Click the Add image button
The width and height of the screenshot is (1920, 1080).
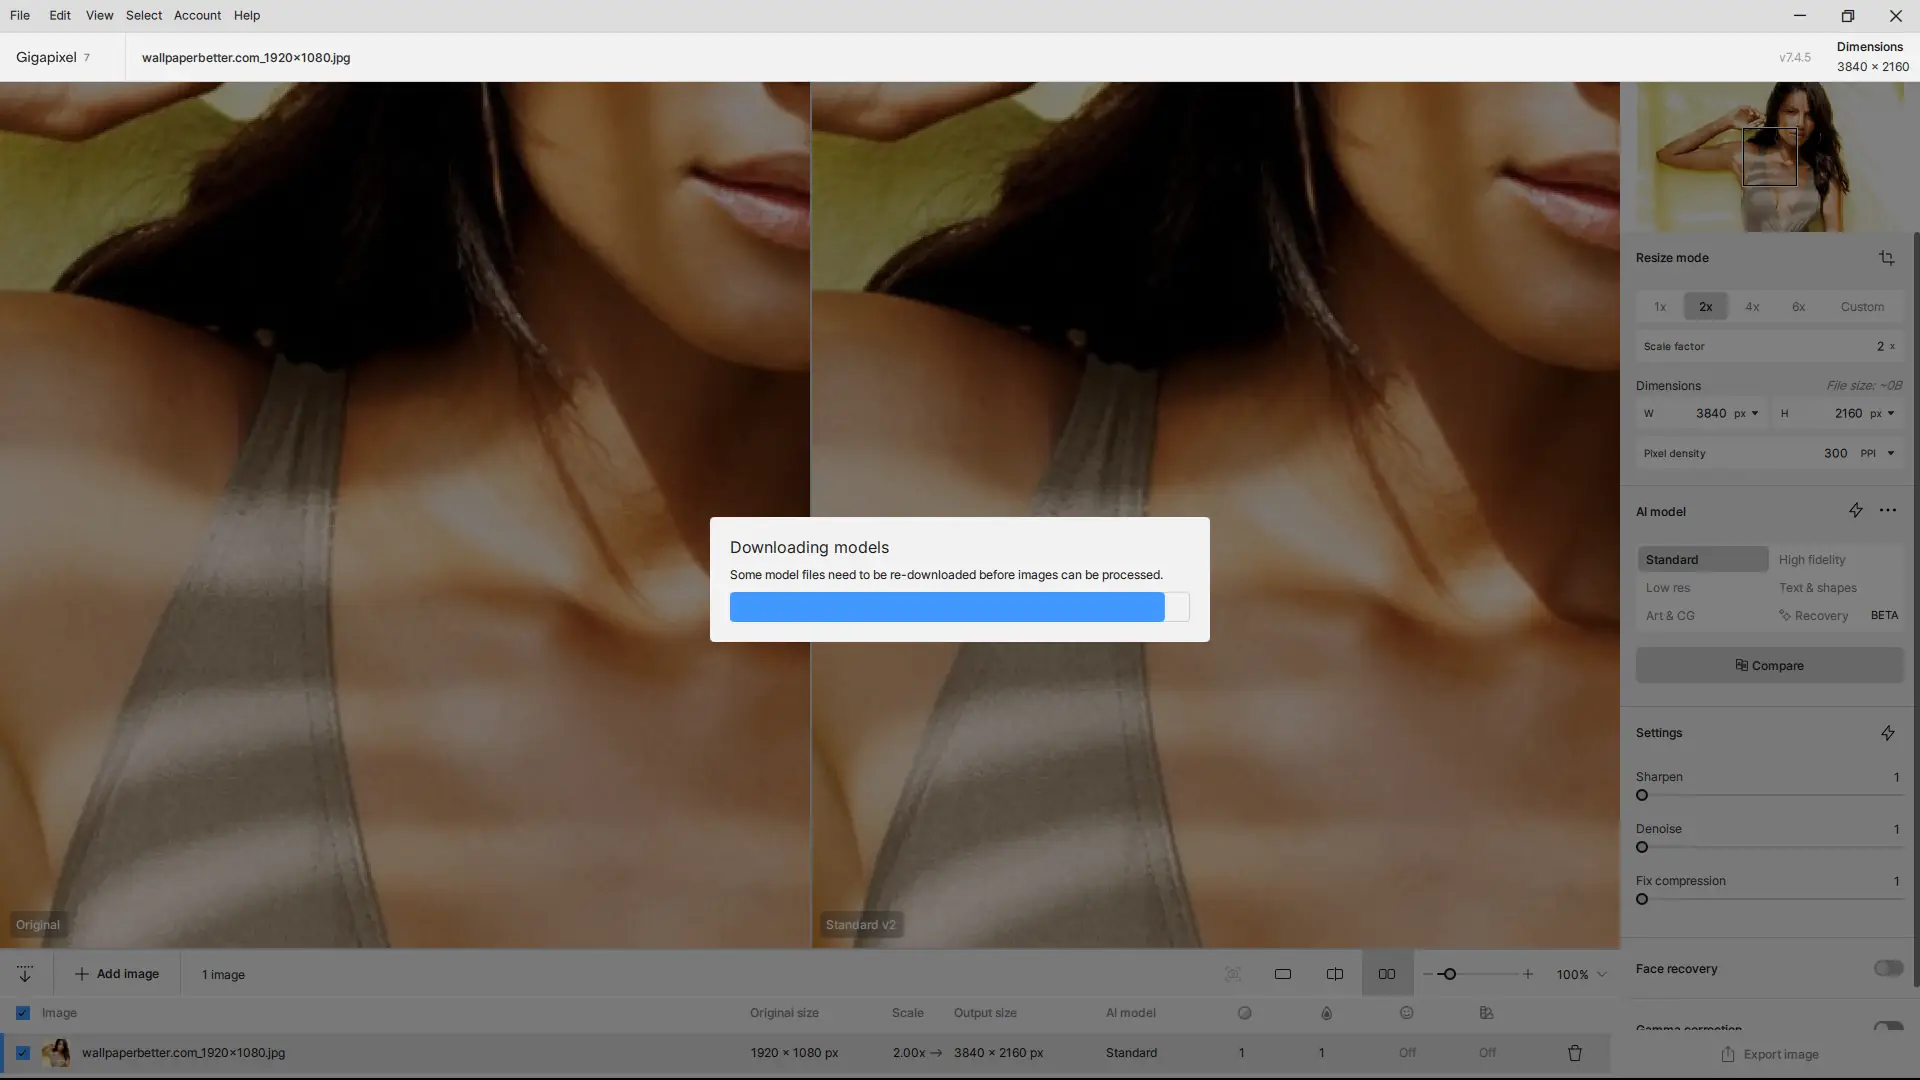tap(117, 974)
